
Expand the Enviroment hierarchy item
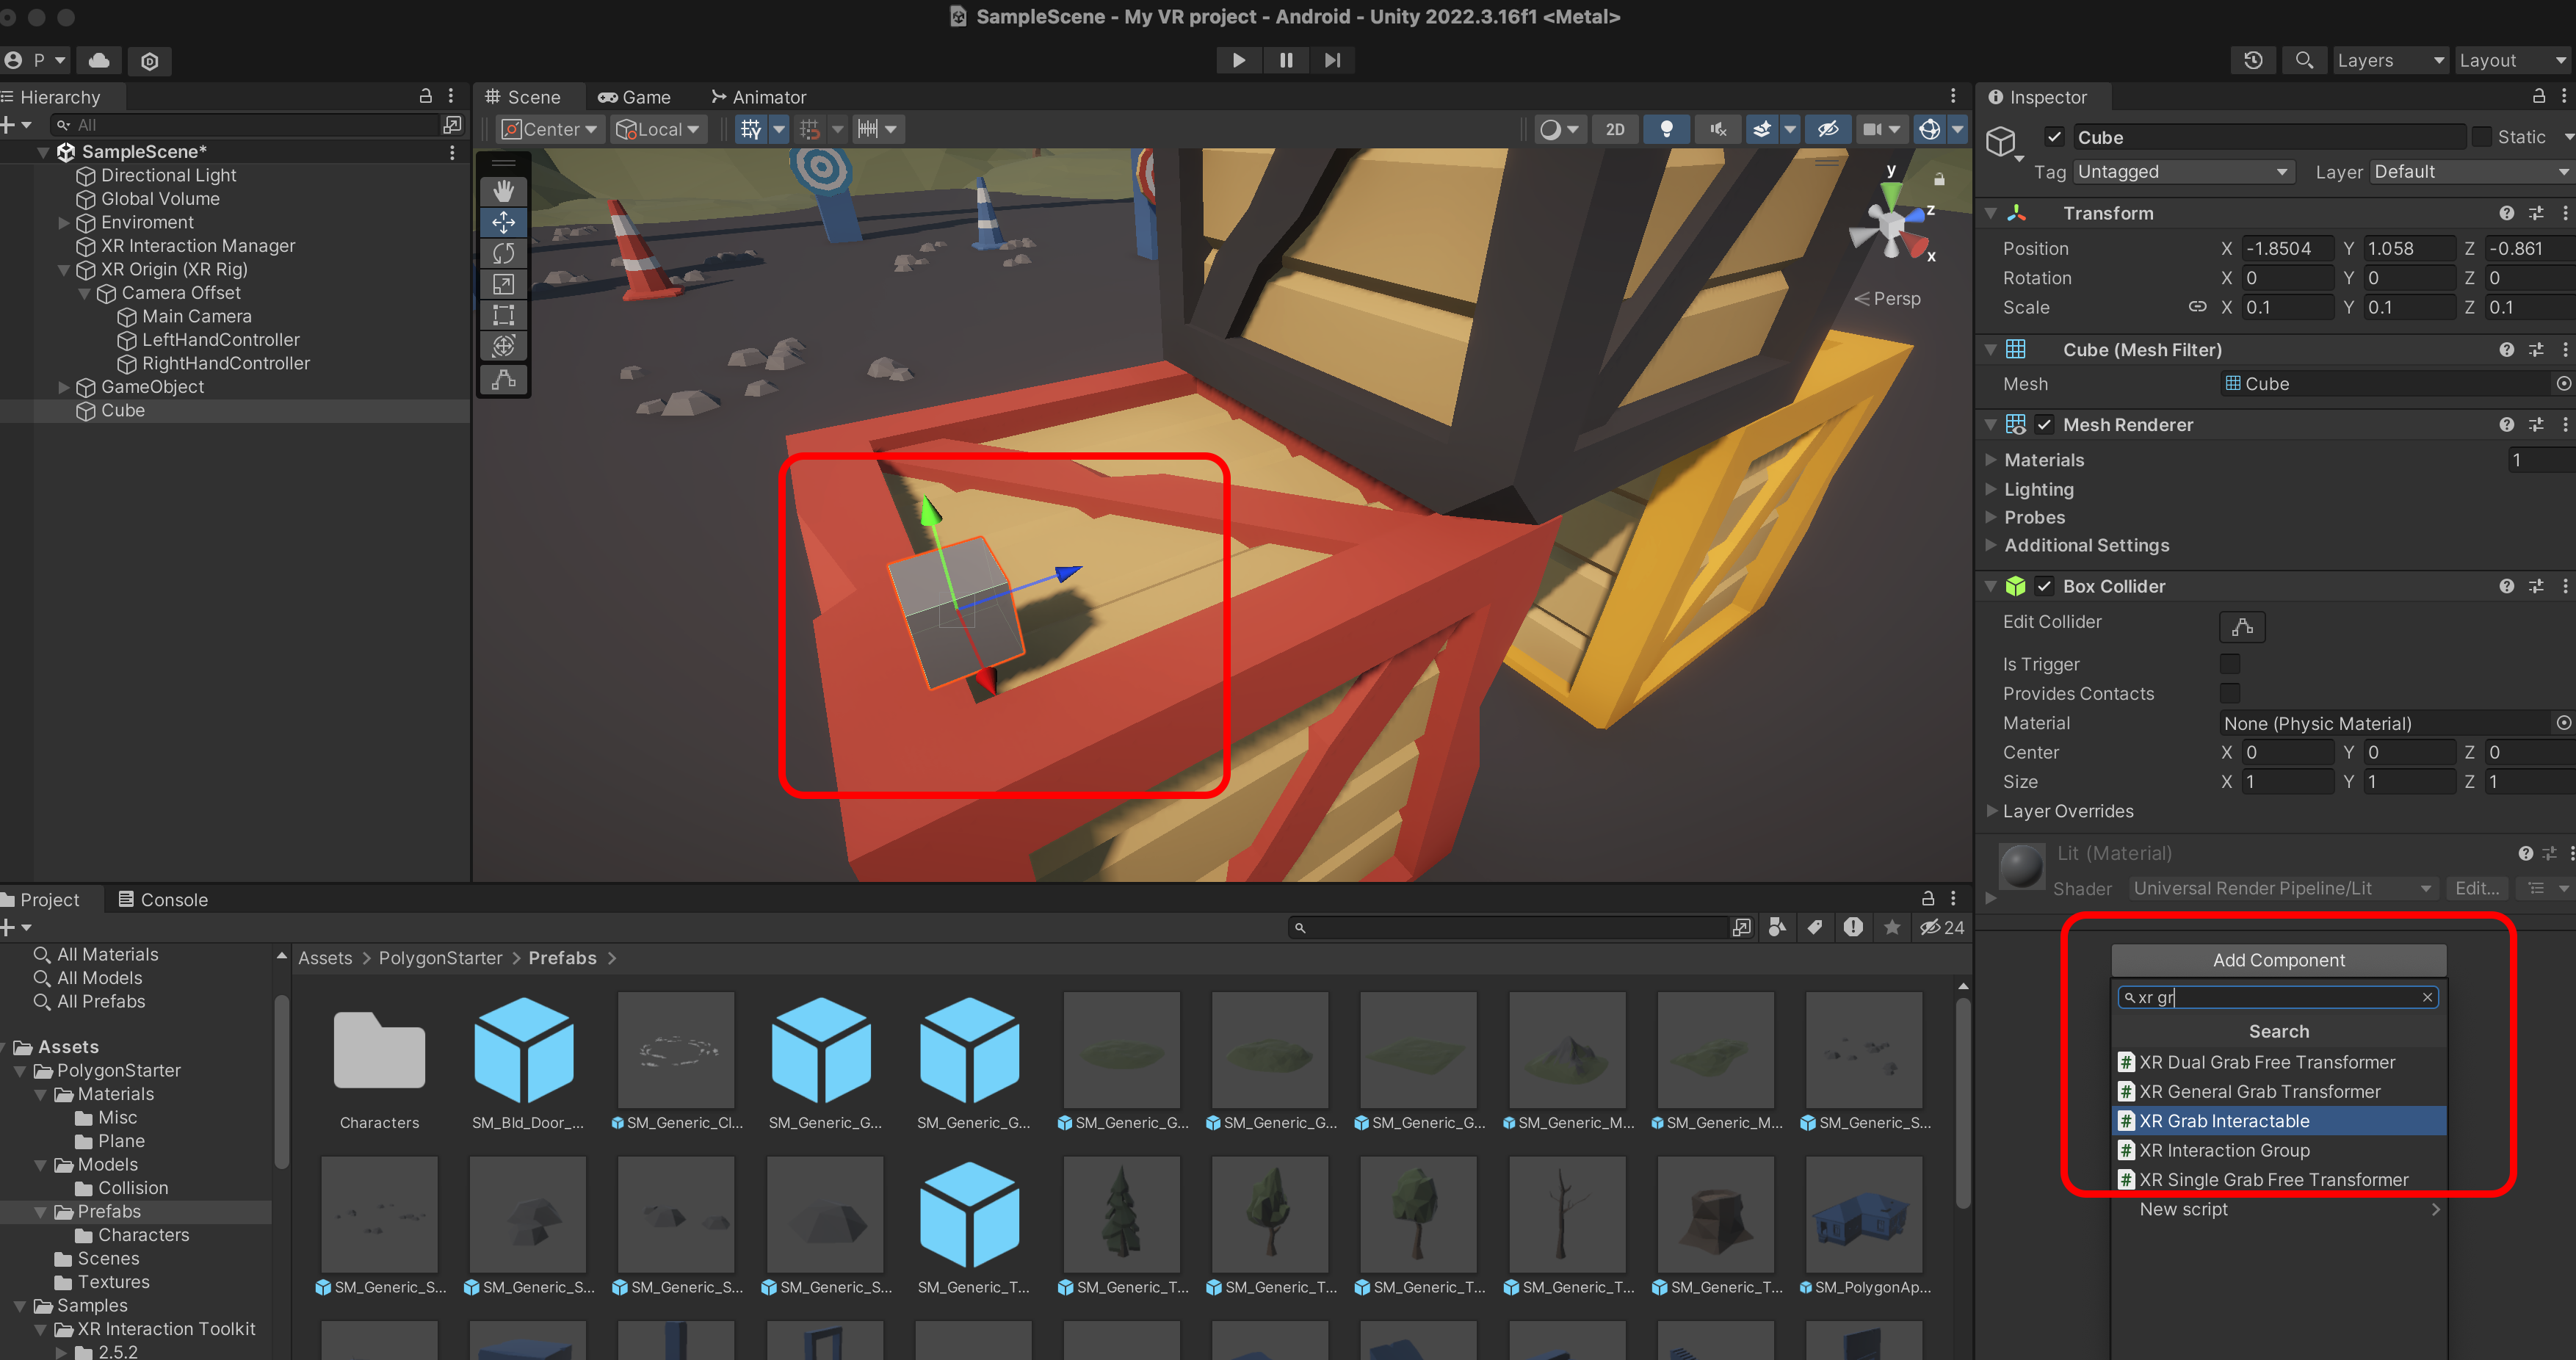[x=64, y=222]
